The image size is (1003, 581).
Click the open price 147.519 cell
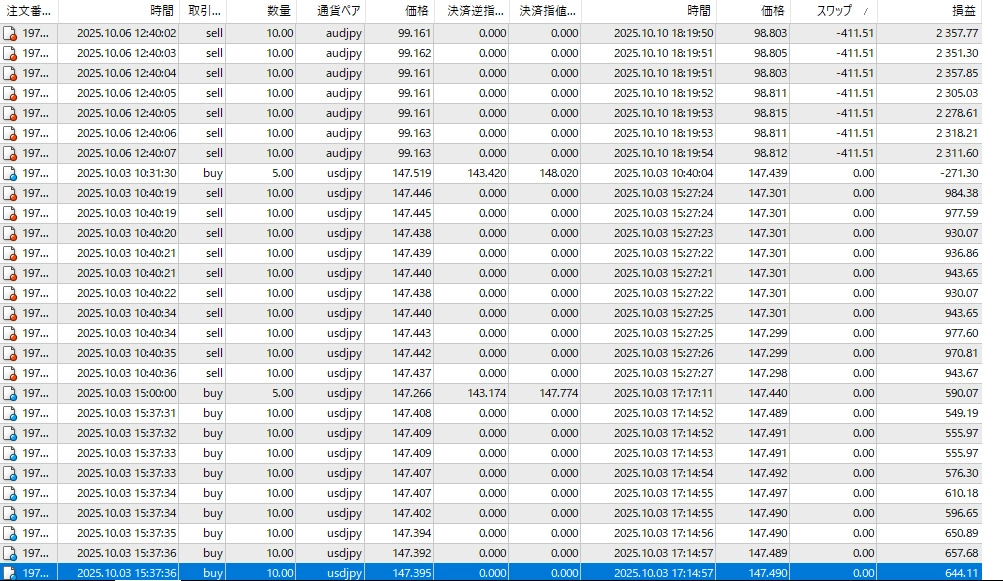point(412,173)
